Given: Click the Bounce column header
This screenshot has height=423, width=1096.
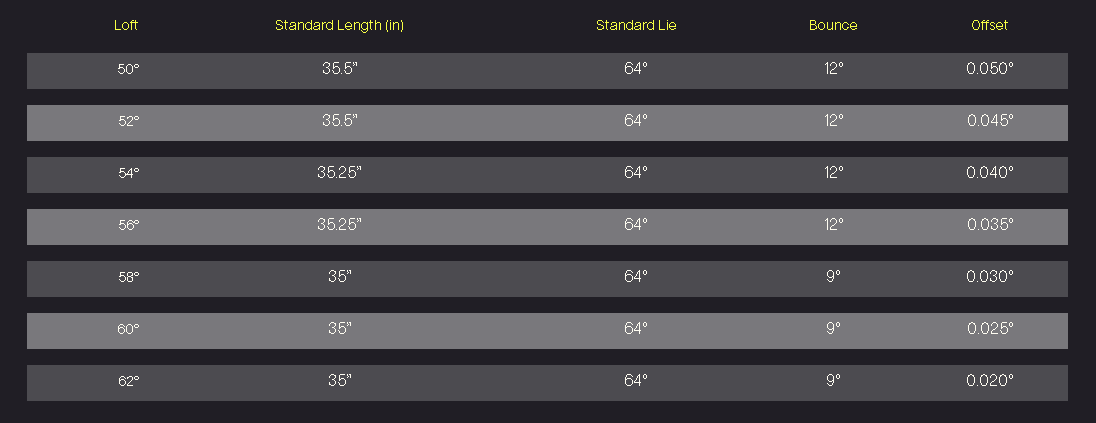Looking at the screenshot, I should (833, 26).
